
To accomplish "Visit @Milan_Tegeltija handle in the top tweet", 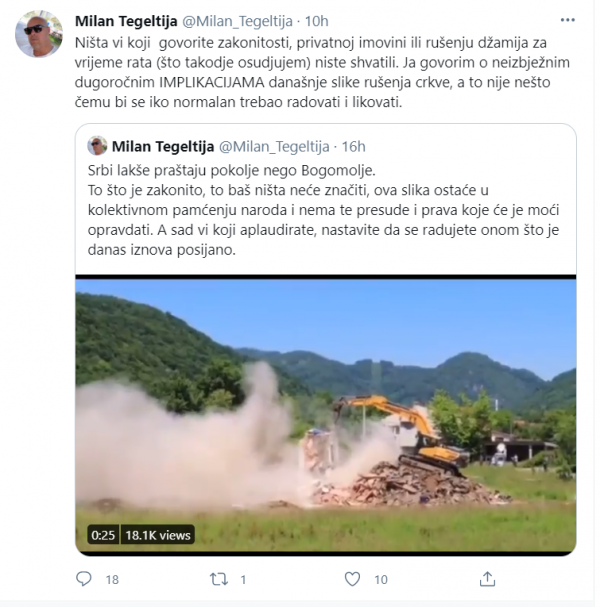I will pos(237,21).
